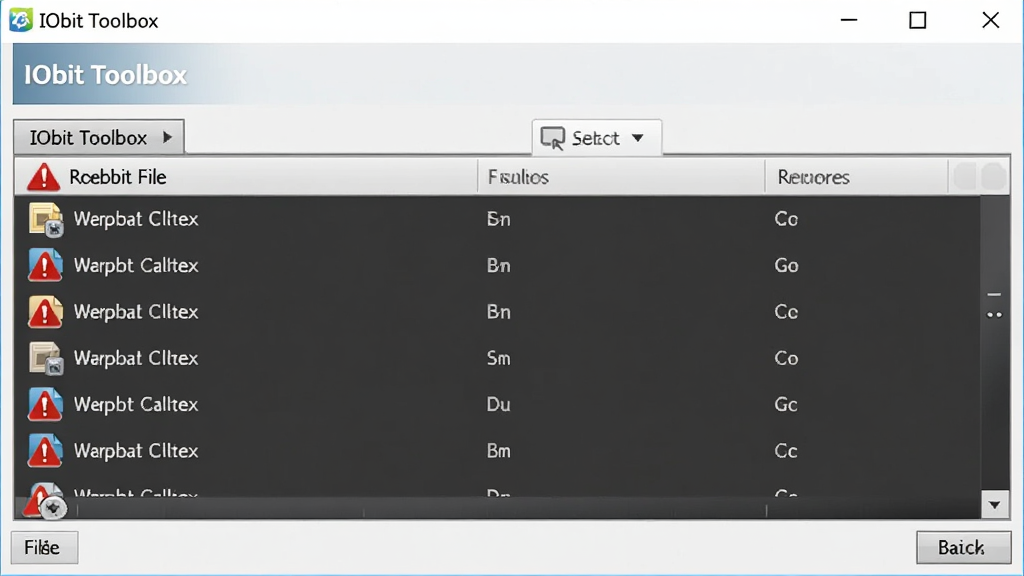Close the IObit Toolbox window
The image size is (1024, 576).
pos(991,20)
